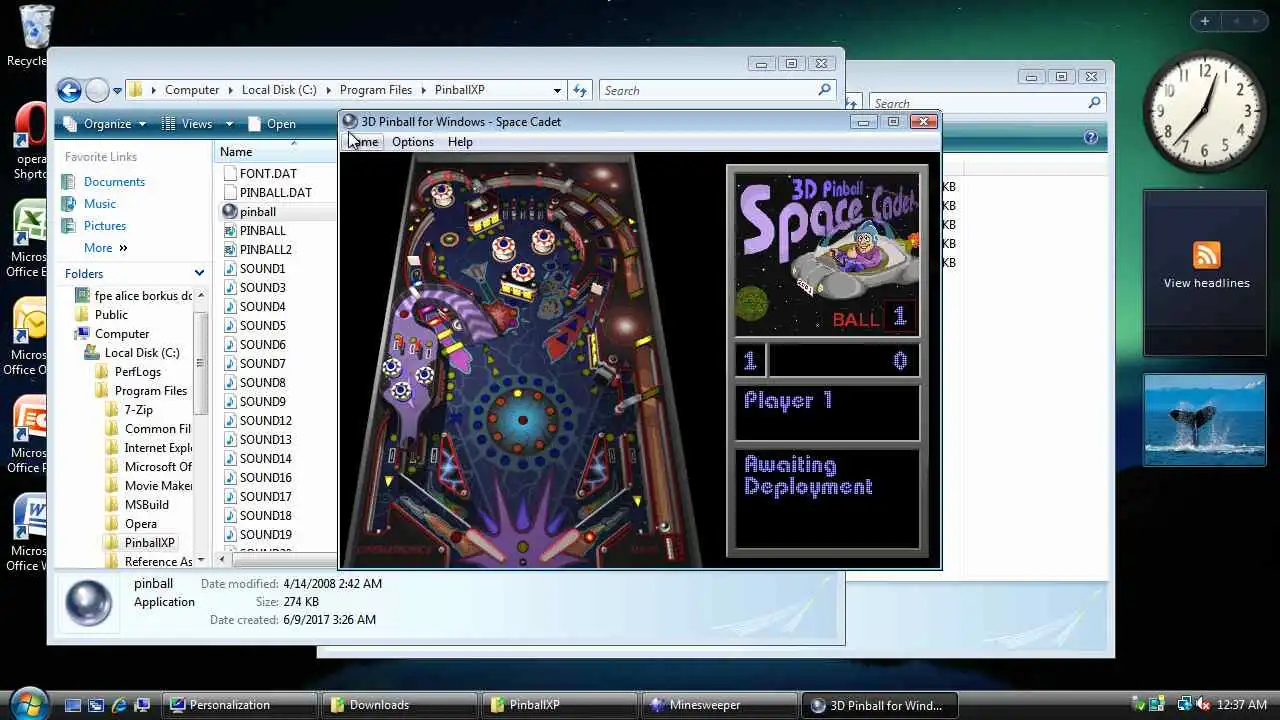Open Music favorite link

pos(100,204)
